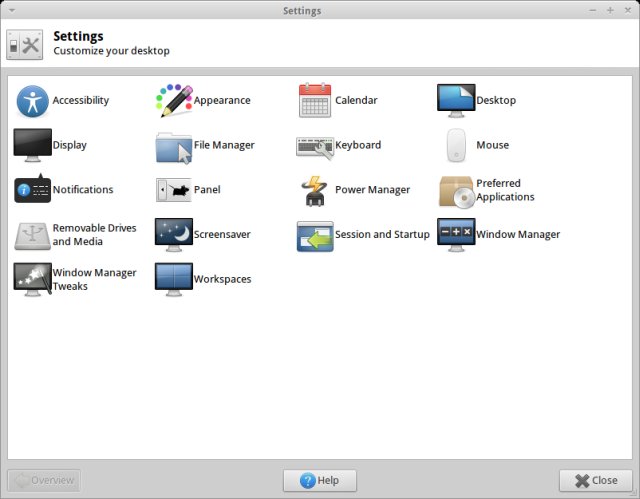Close the window via title bar X
640x499 pixels.
tap(628, 11)
